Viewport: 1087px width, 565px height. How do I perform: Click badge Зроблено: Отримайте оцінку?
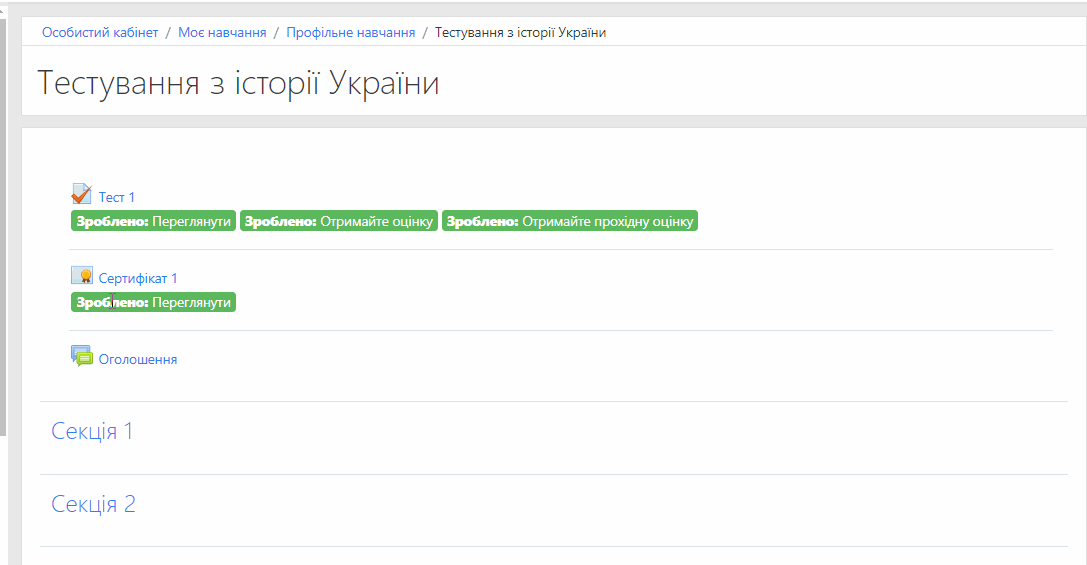click(339, 221)
